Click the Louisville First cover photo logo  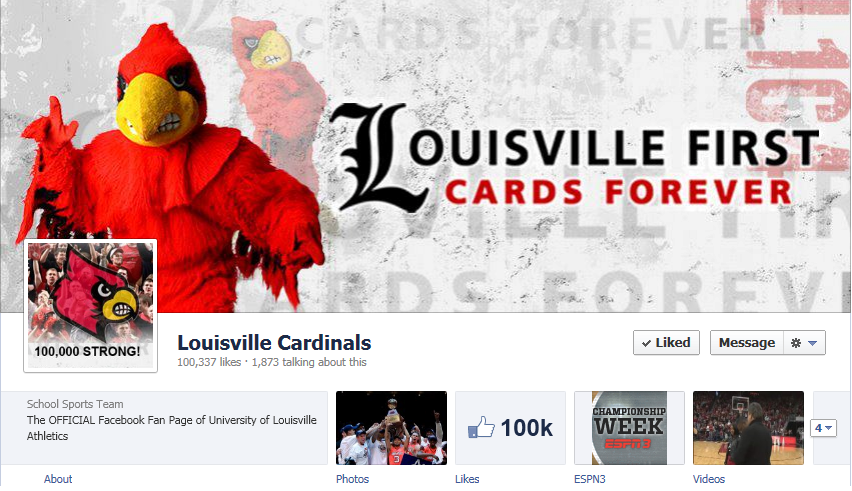(573, 159)
